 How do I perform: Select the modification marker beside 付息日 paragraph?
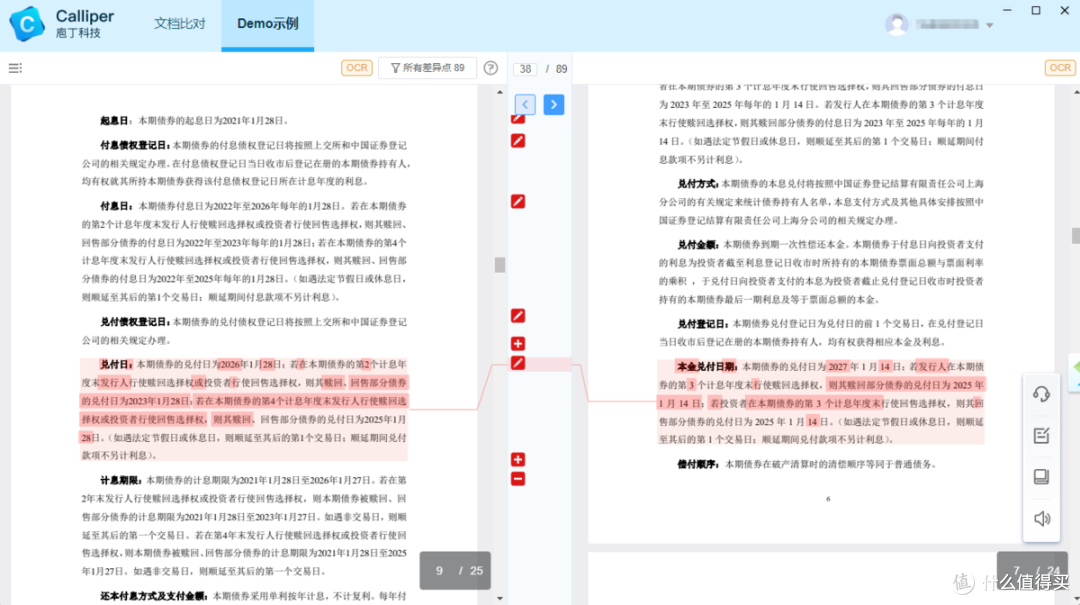pyautogui.click(x=518, y=201)
